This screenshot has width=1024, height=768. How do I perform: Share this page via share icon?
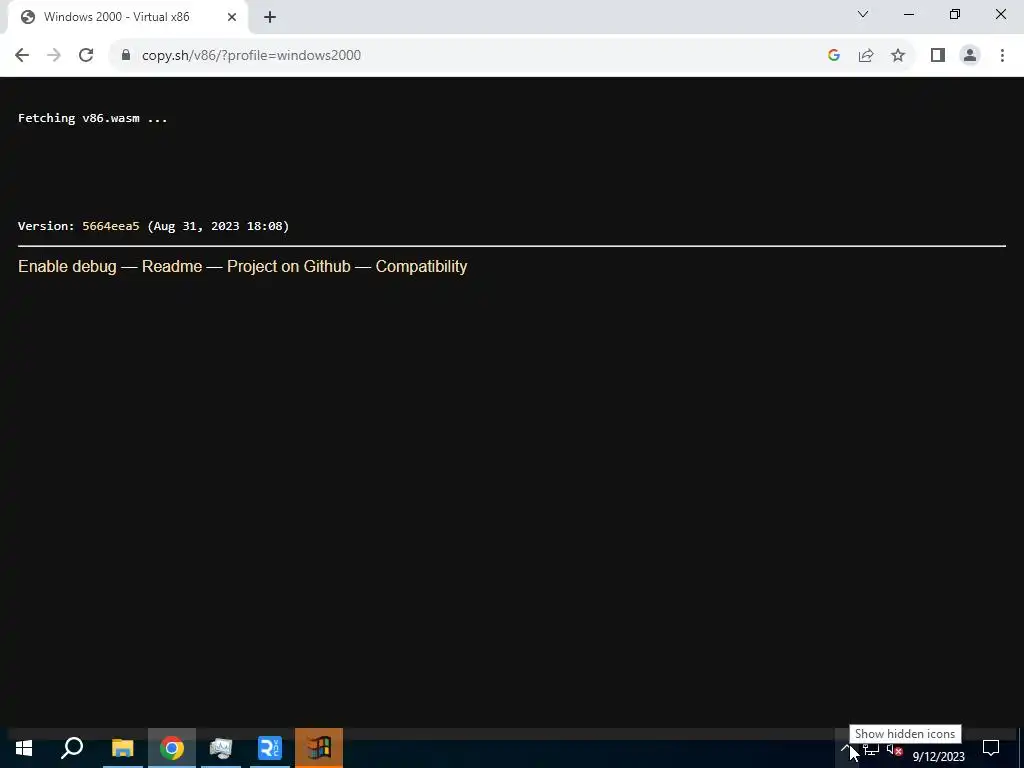point(866,56)
